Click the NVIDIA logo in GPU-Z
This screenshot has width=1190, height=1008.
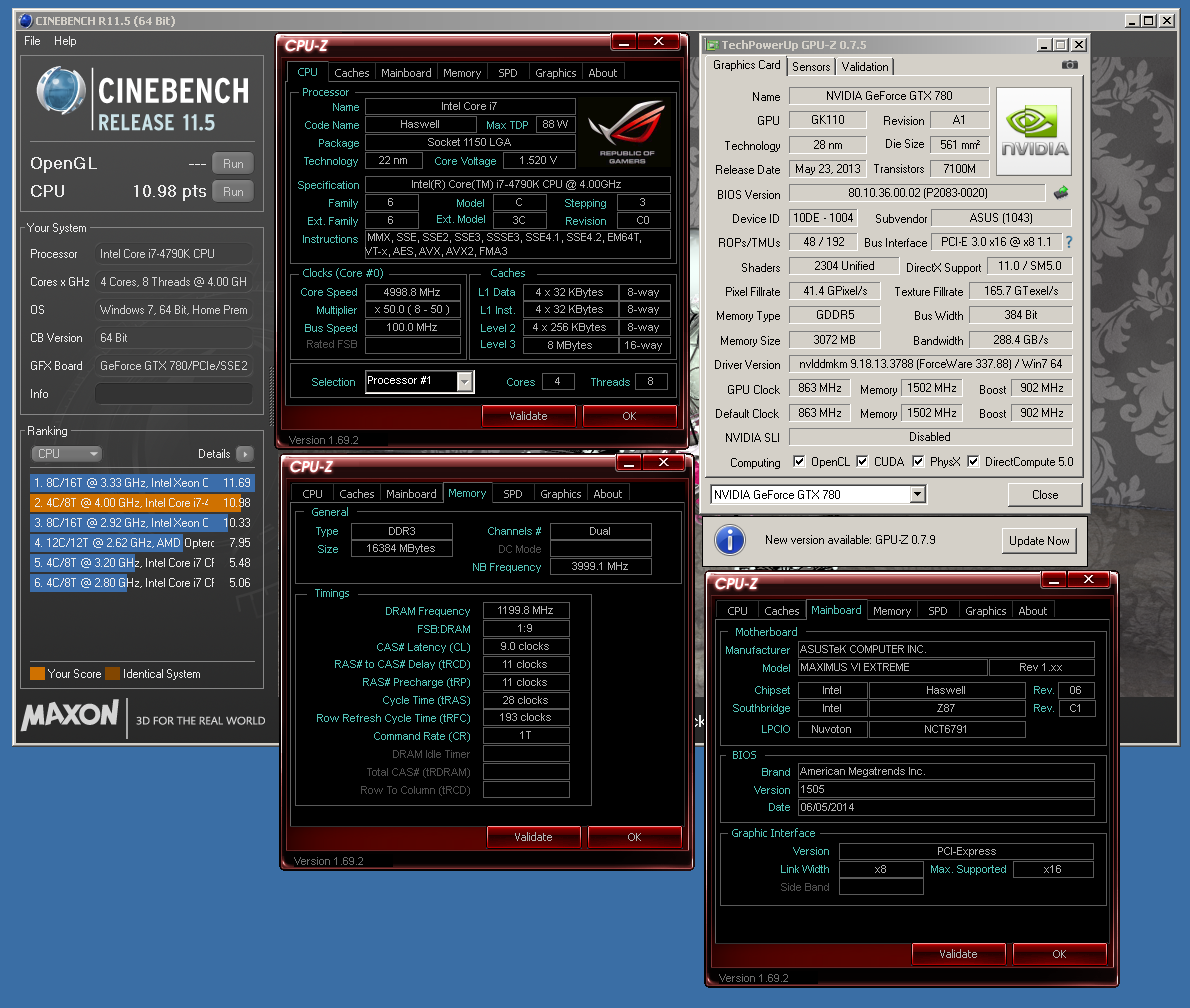click(1034, 132)
